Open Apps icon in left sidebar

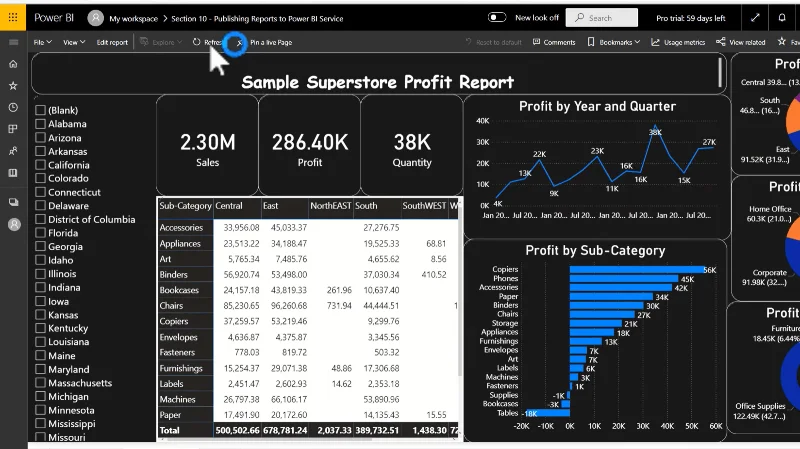point(13,129)
